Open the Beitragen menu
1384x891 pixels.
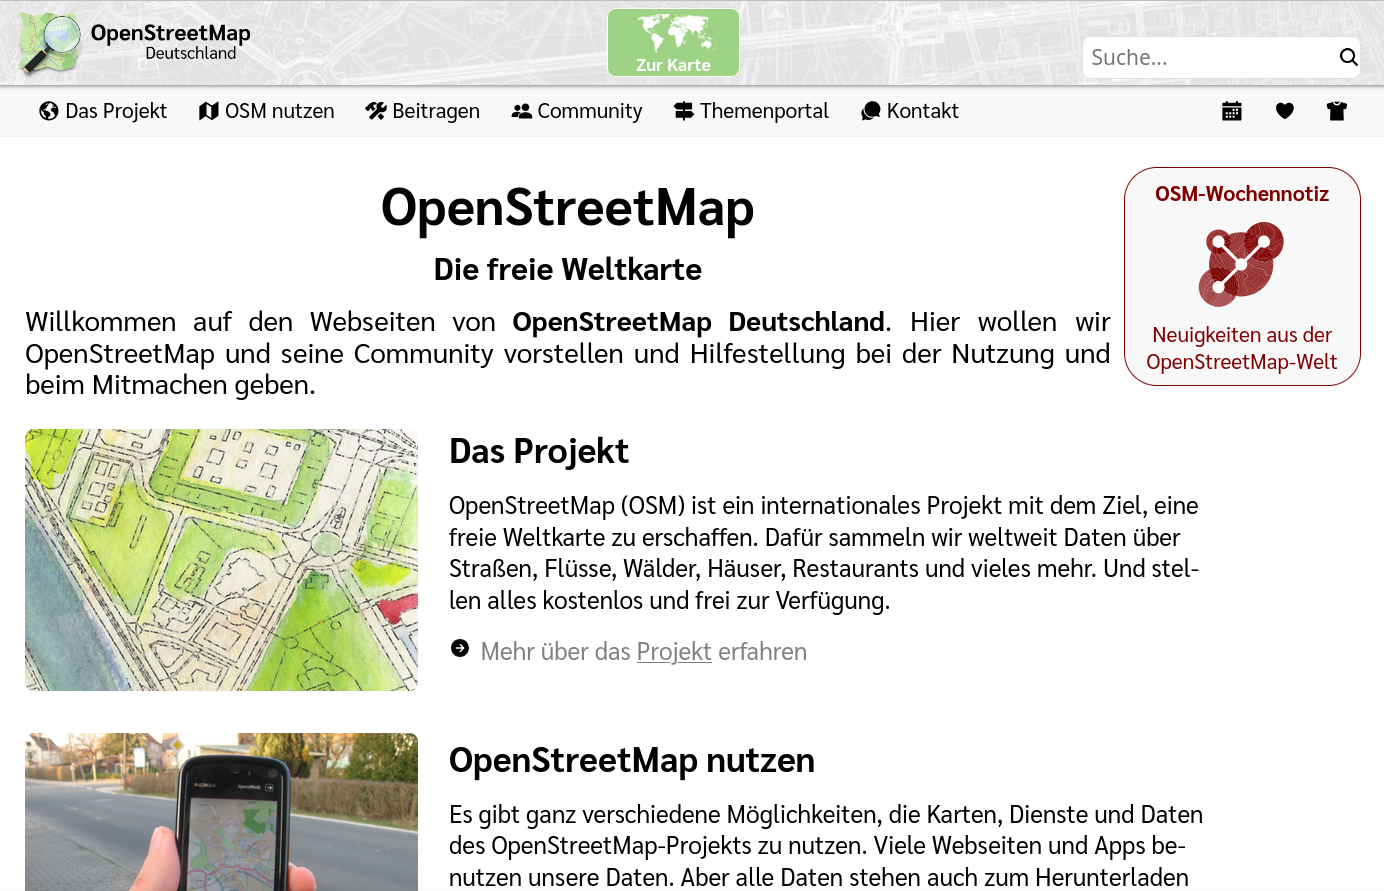click(x=423, y=111)
